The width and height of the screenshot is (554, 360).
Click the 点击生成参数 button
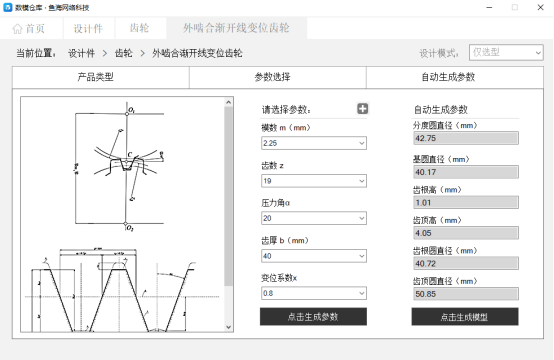click(313, 317)
